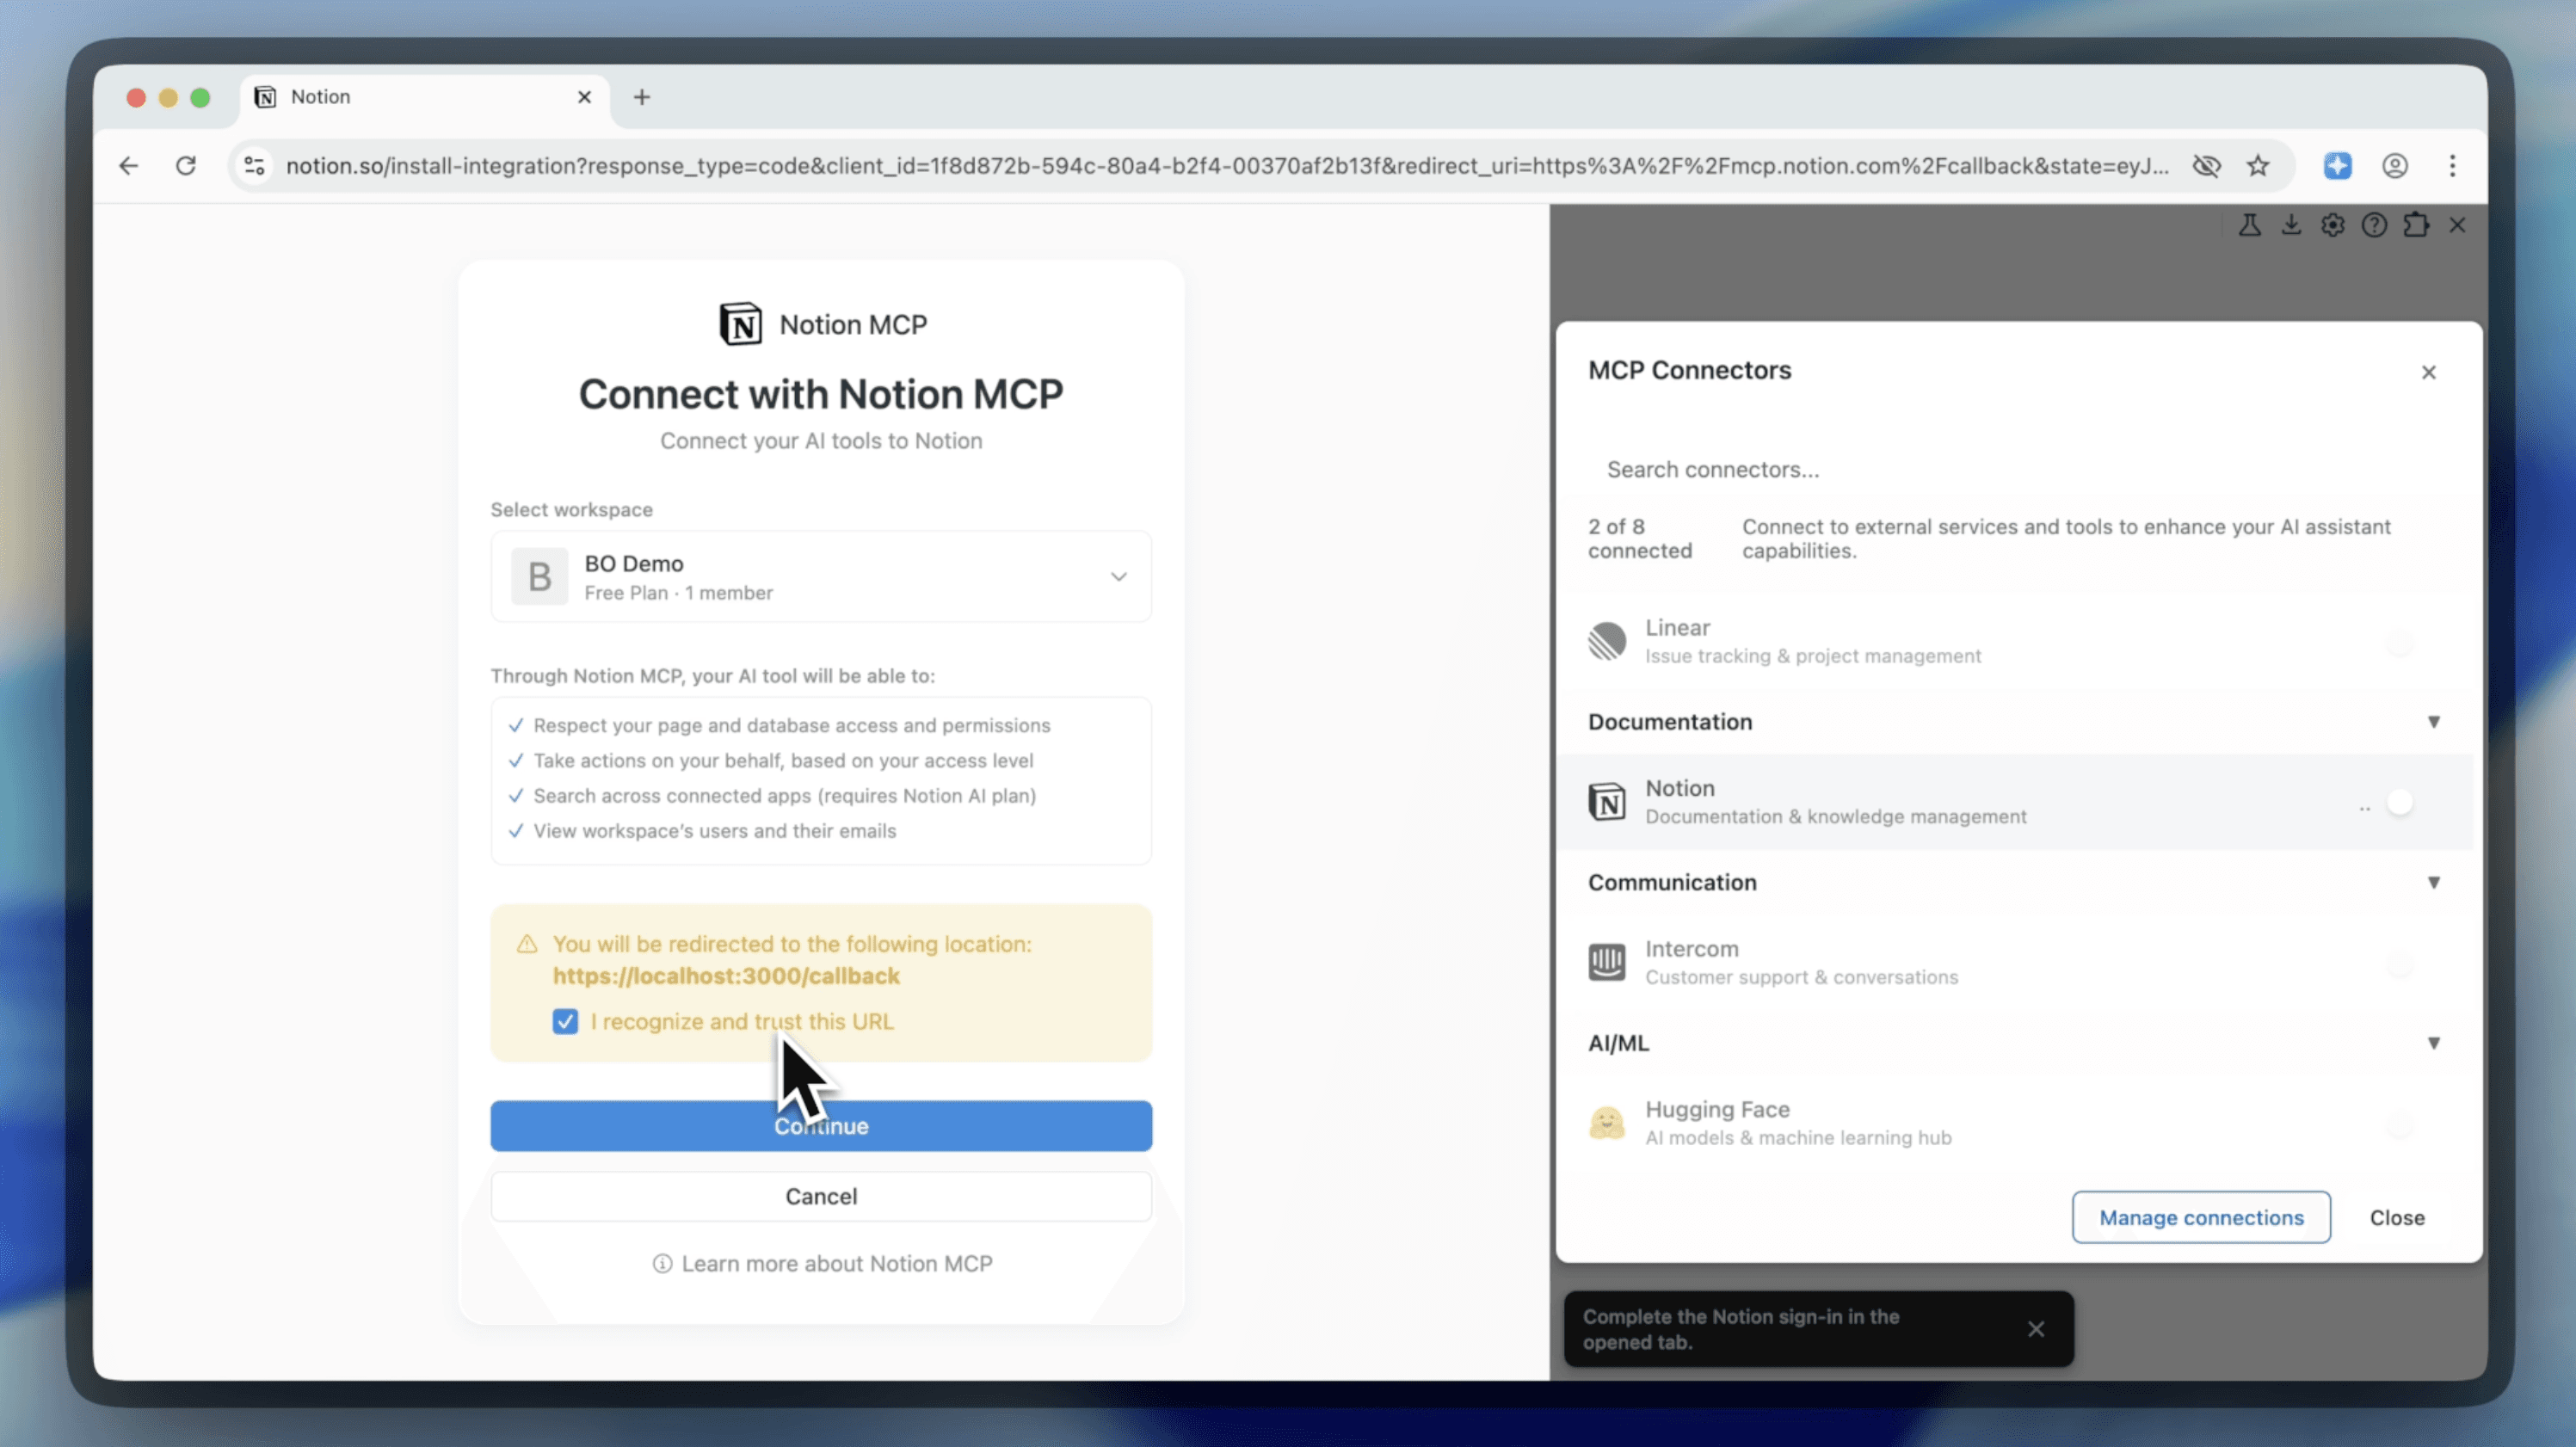Click Take actions on your behalf line

point(783,761)
